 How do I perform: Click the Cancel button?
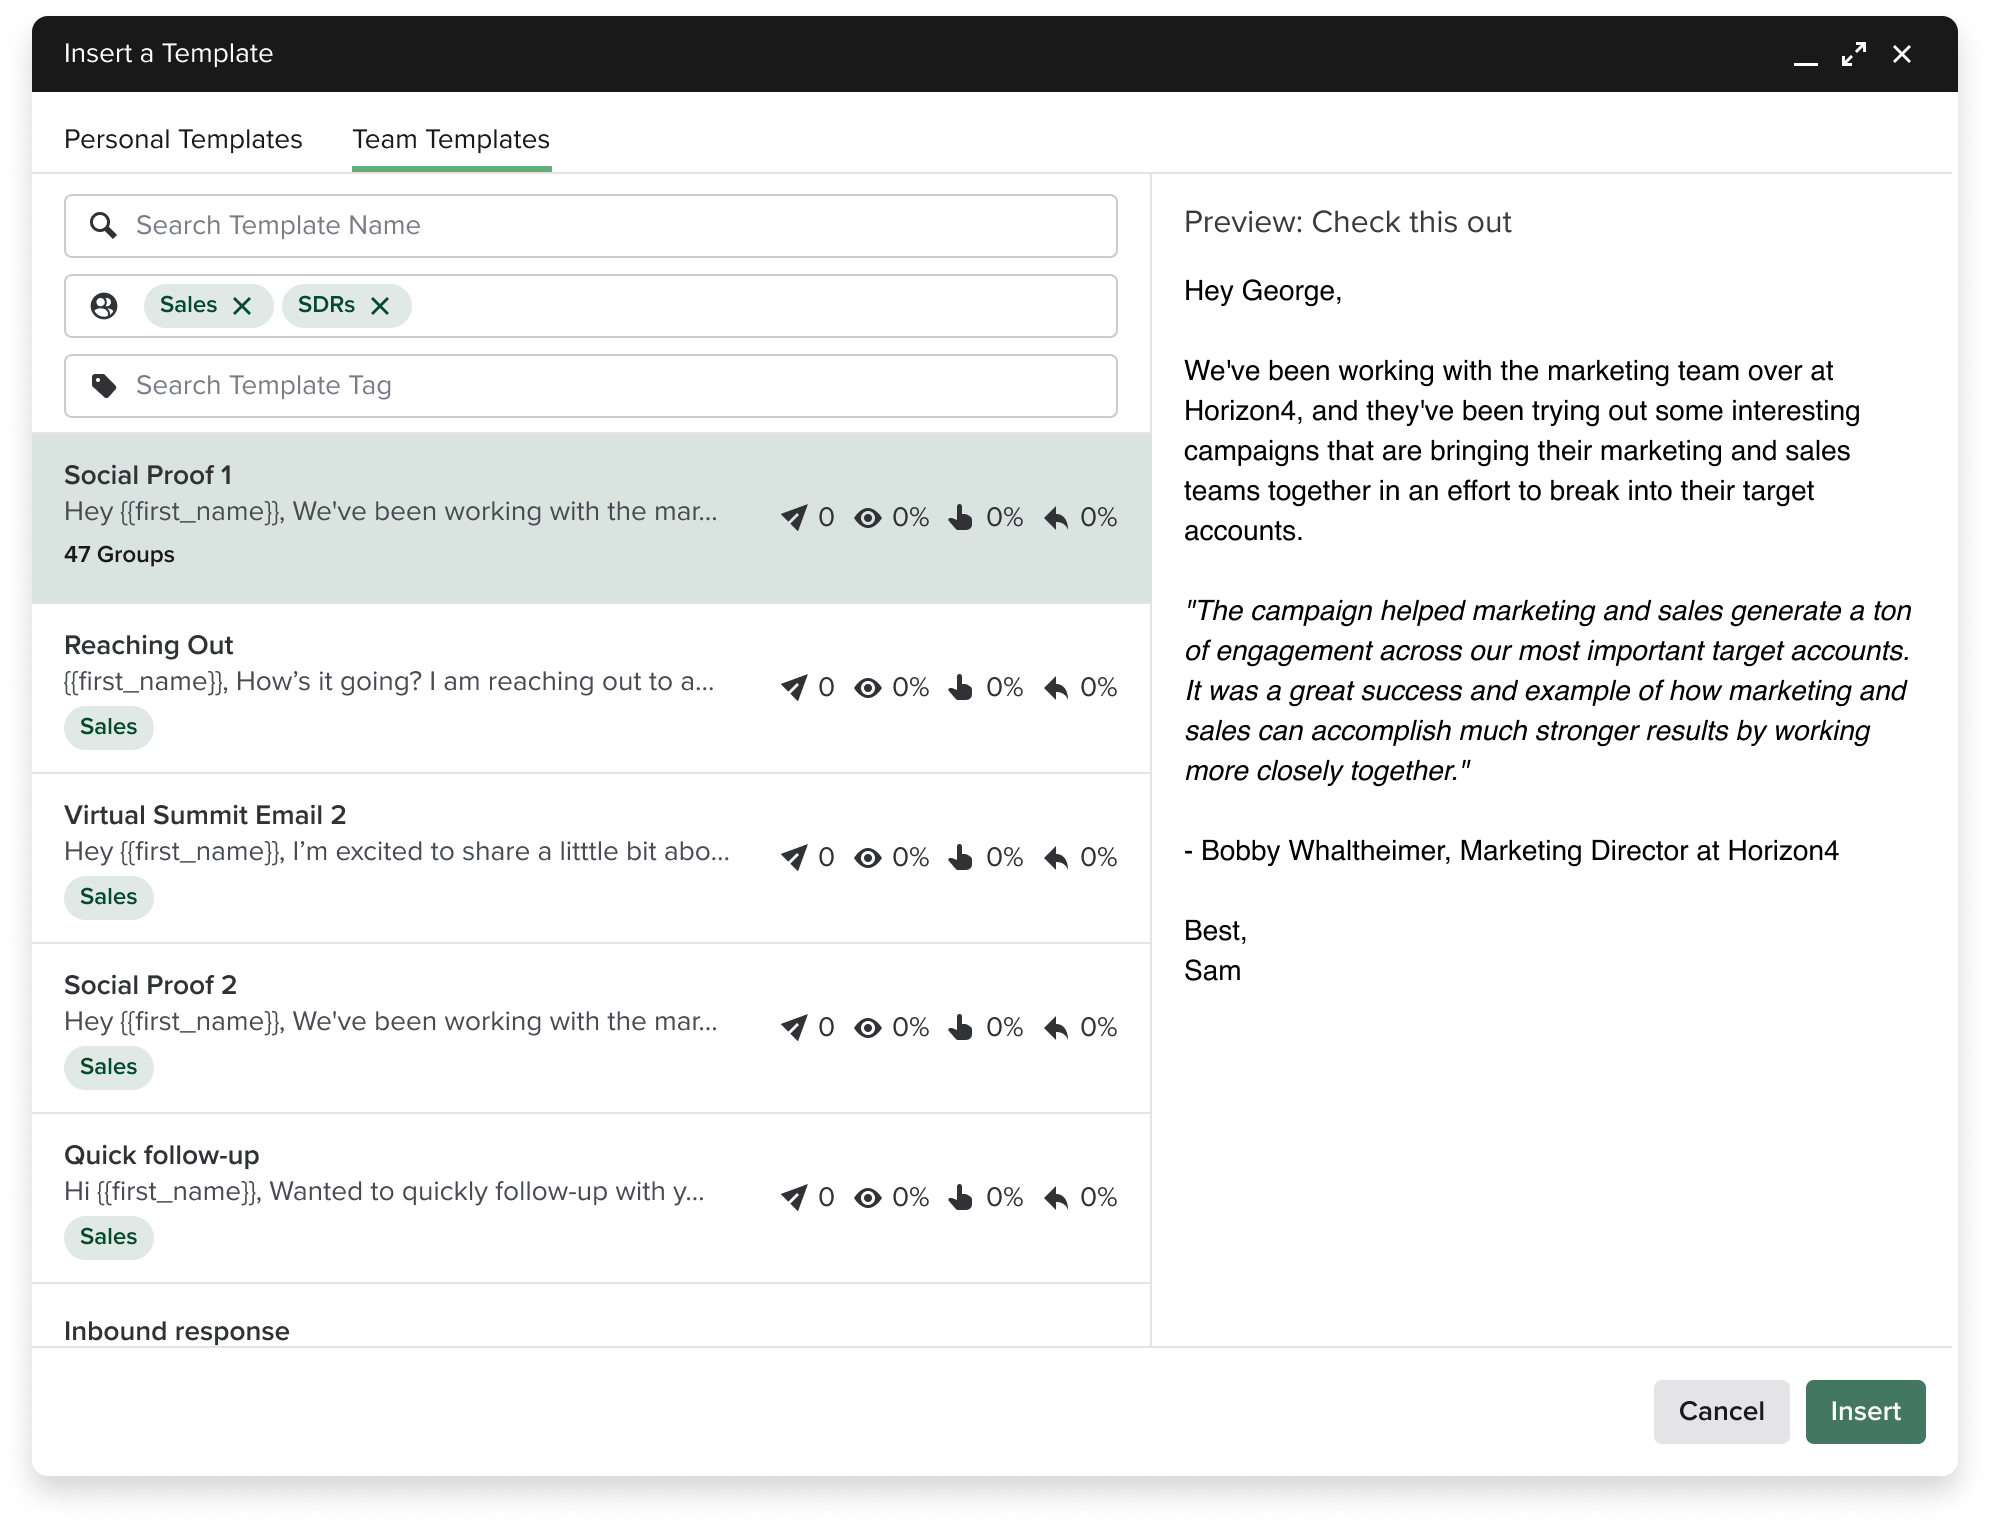click(x=1720, y=1411)
